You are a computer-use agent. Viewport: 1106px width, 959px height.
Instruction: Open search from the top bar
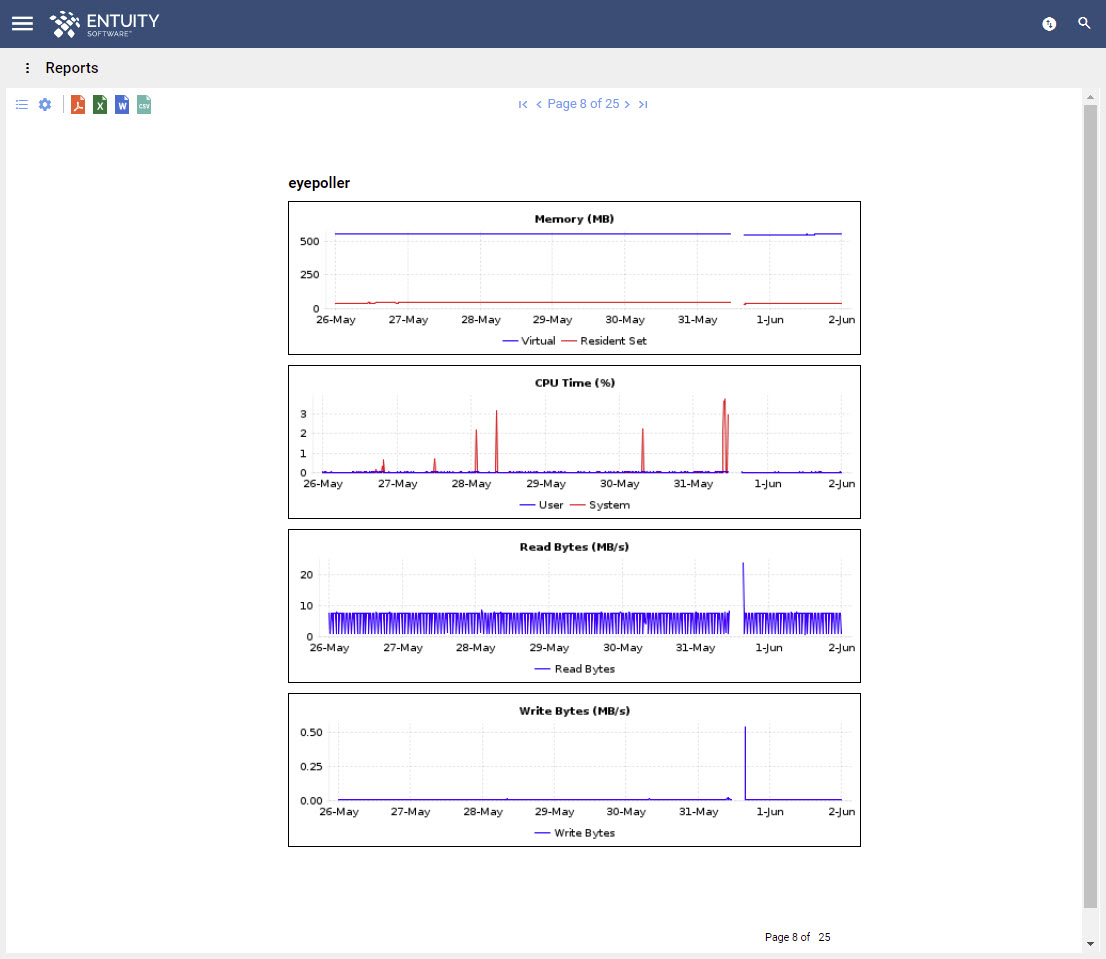1084,23
